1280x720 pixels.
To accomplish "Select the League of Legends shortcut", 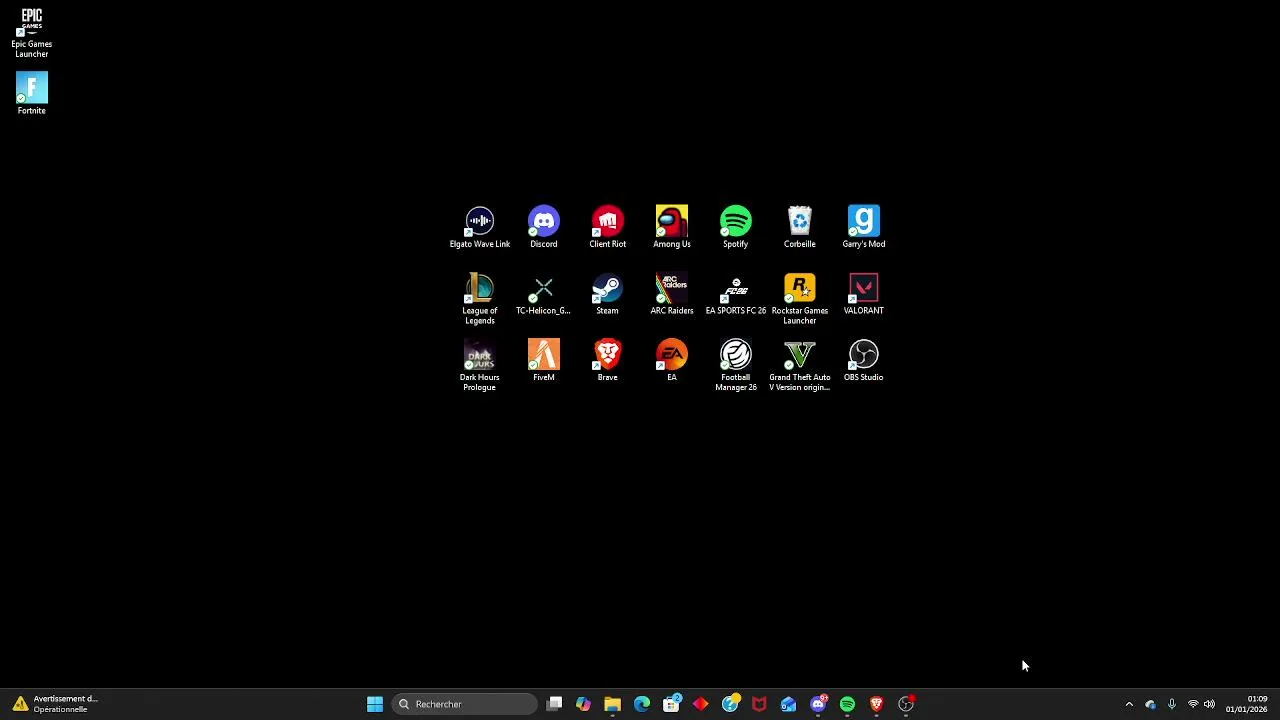I will pos(479,299).
